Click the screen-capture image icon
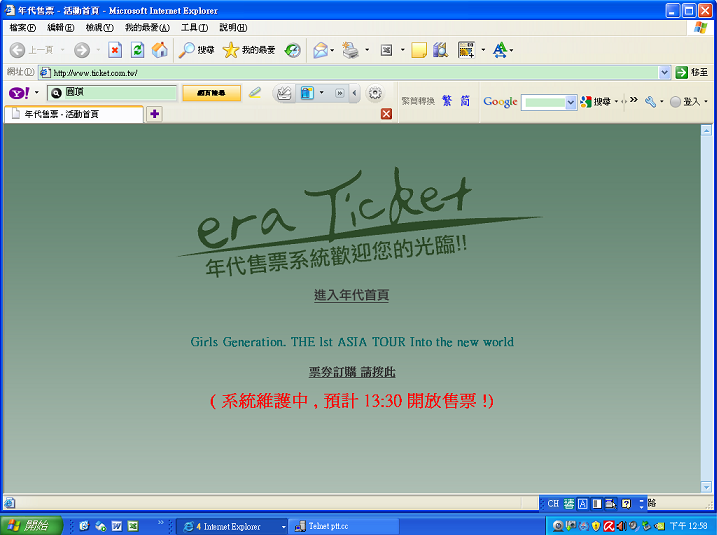 [x=466, y=50]
